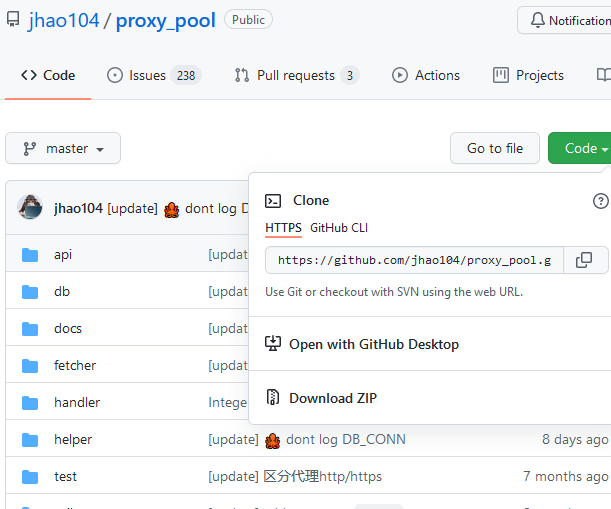The height and width of the screenshot is (509, 611).
Task: Open the docs folder
Action: tap(68, 329)
